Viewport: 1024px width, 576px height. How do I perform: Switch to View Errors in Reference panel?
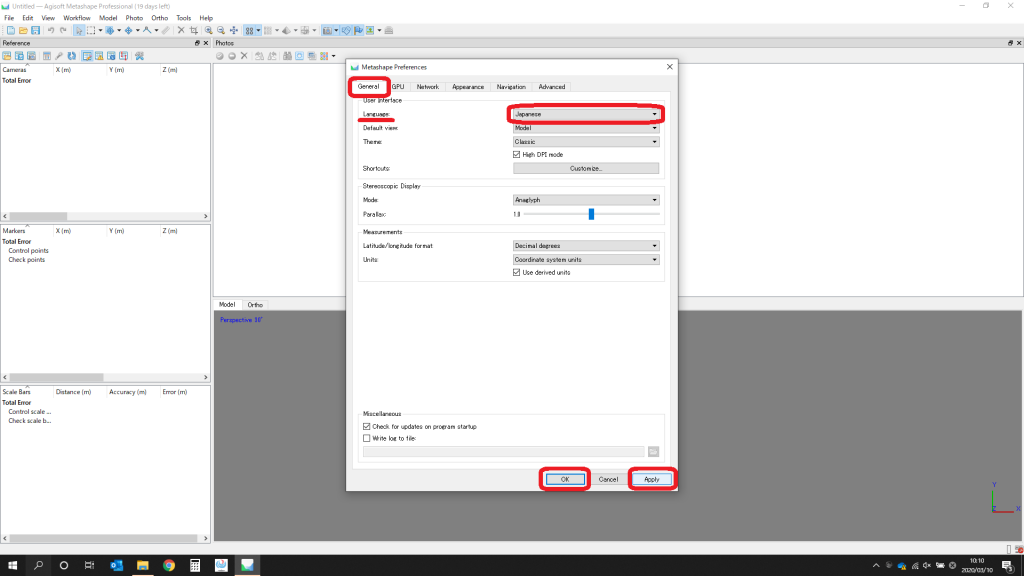(x=99, y=56)
